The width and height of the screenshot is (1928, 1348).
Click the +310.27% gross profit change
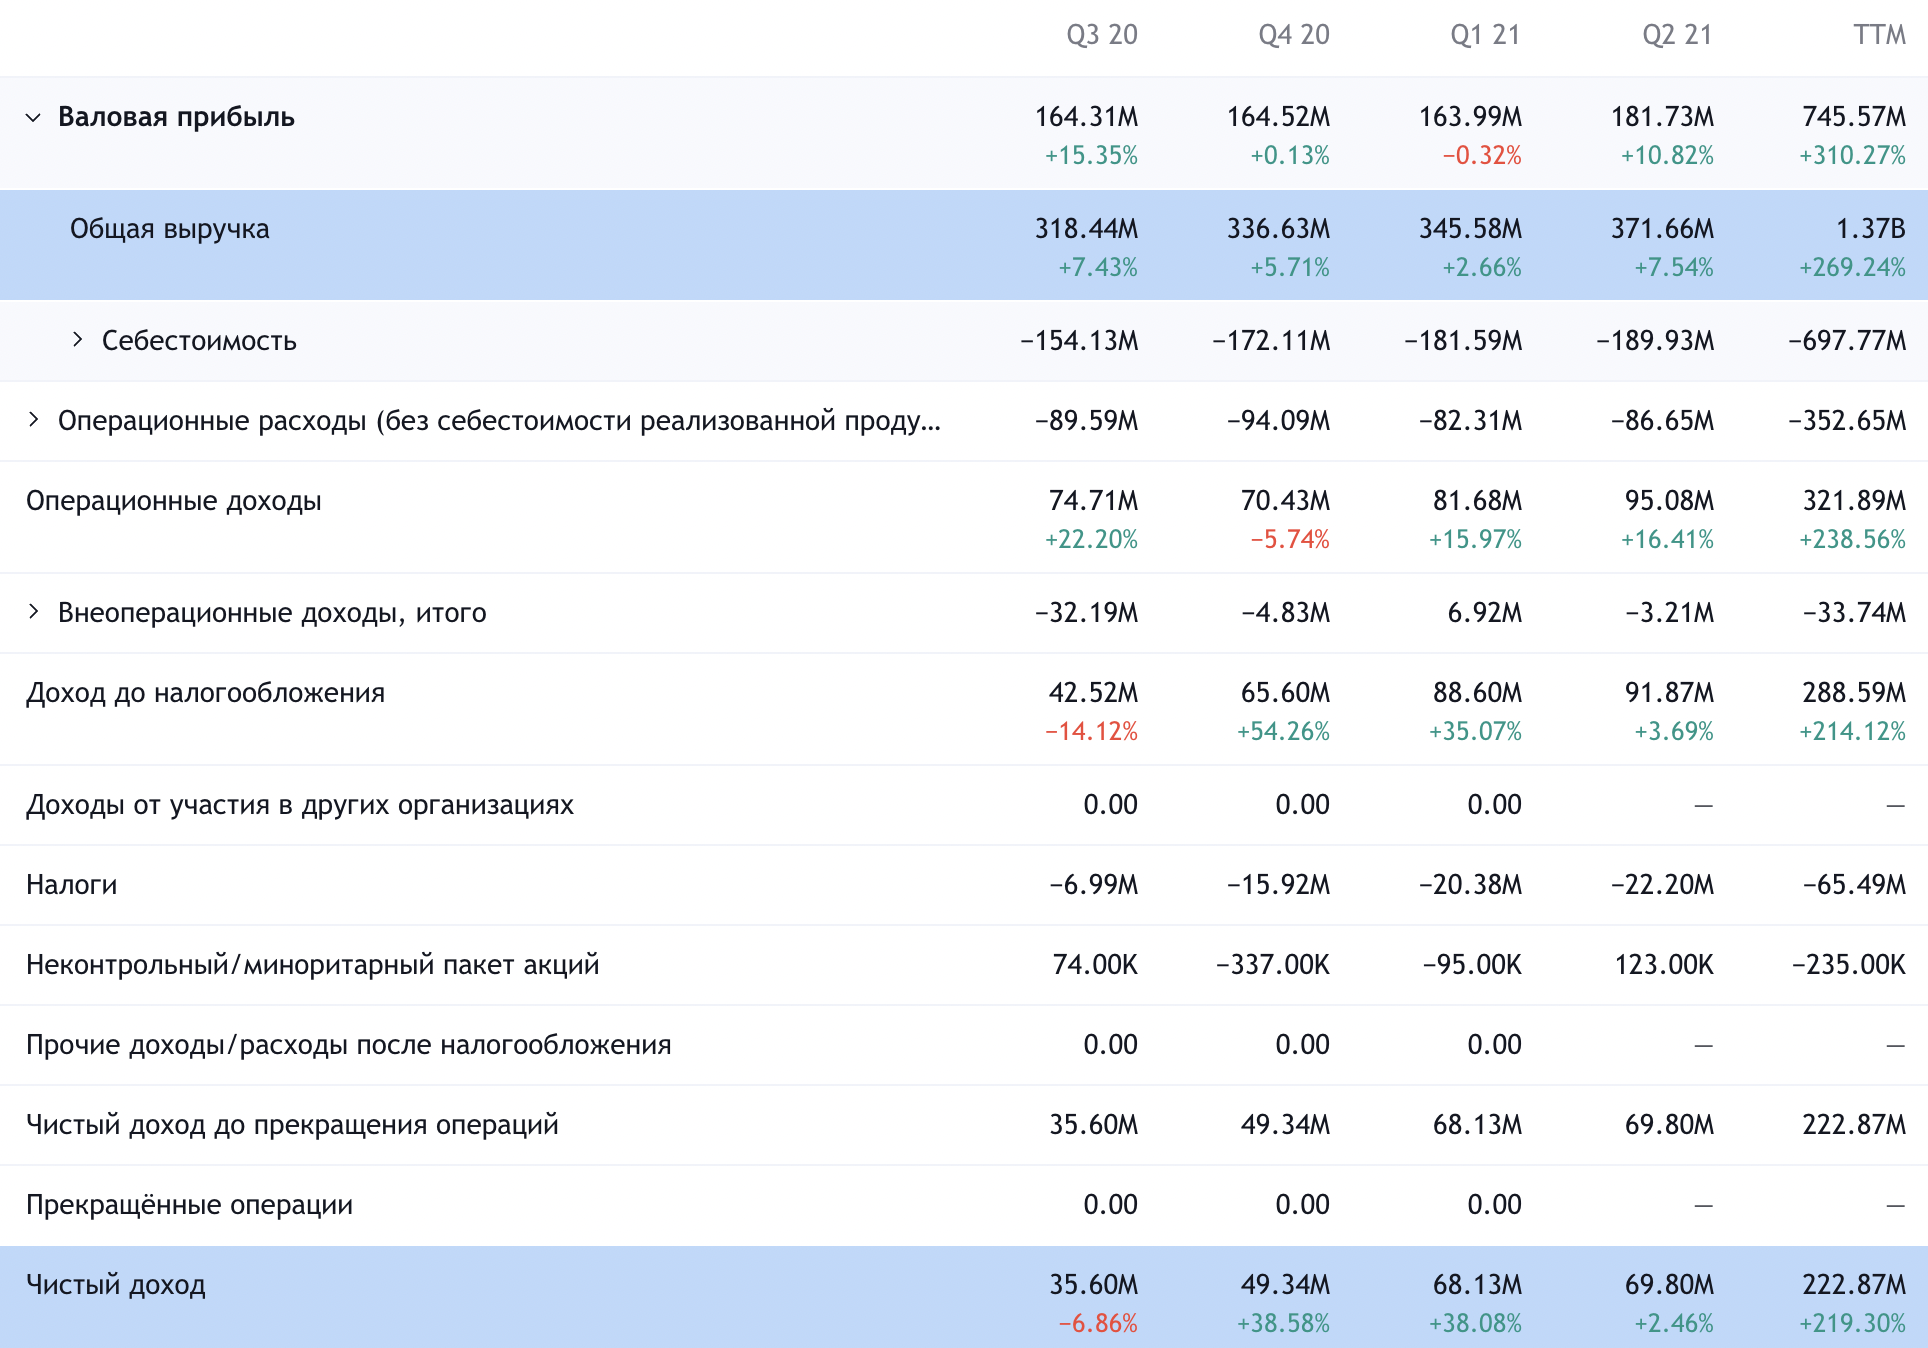coord(1852,156)
